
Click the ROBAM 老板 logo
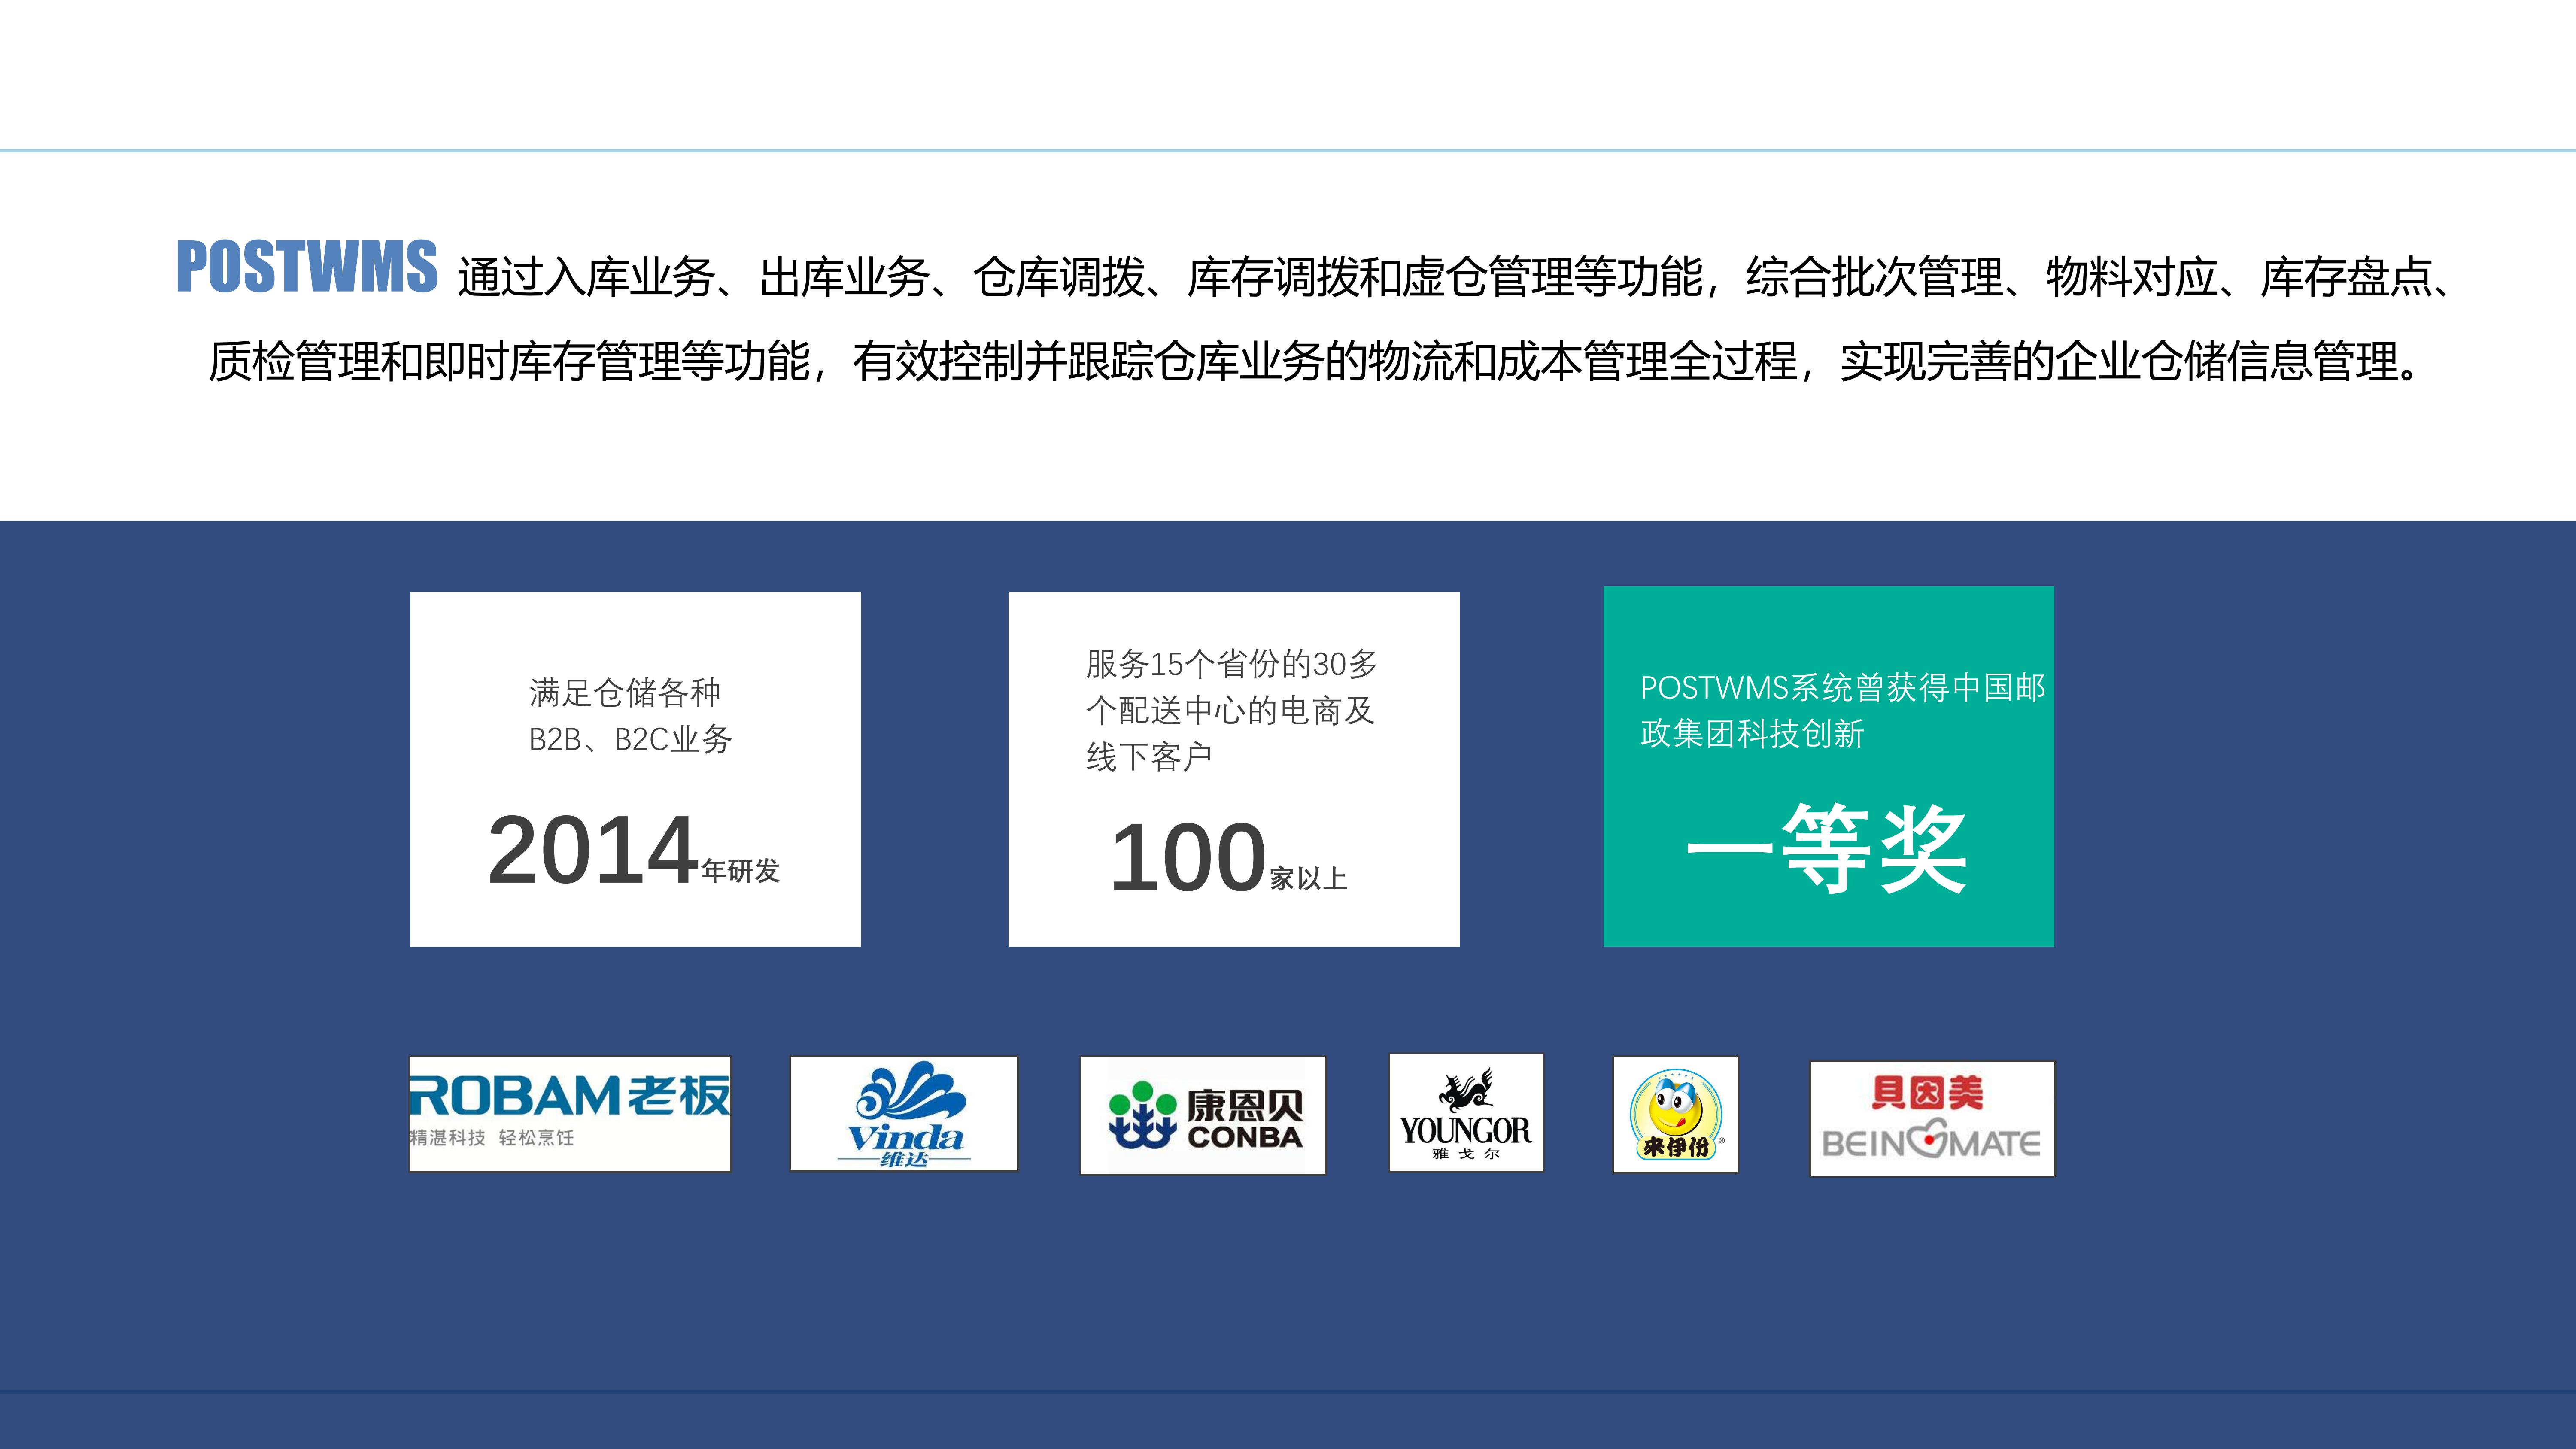tap(570, 1114)
